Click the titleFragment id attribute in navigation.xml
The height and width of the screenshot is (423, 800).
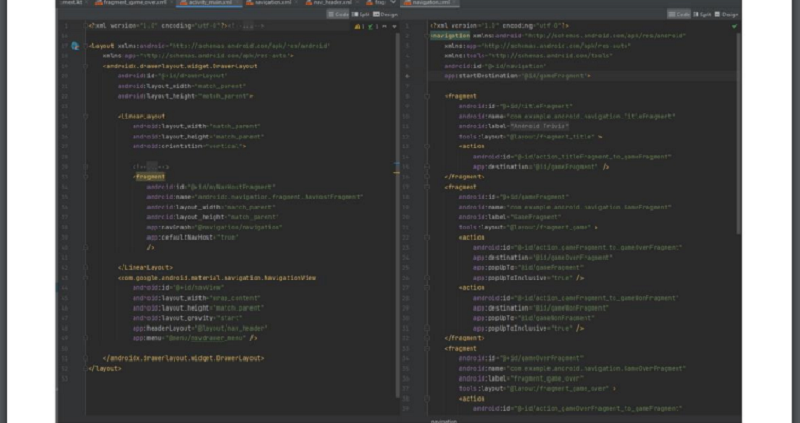(515, 106)
